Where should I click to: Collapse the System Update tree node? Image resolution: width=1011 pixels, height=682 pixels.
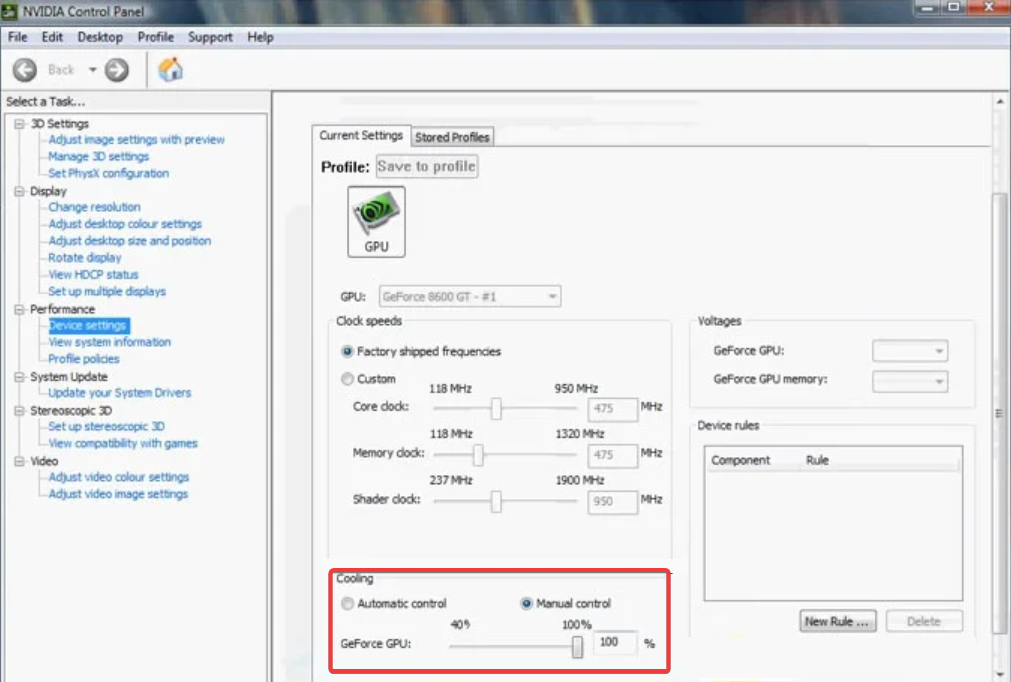pos(19,376)
